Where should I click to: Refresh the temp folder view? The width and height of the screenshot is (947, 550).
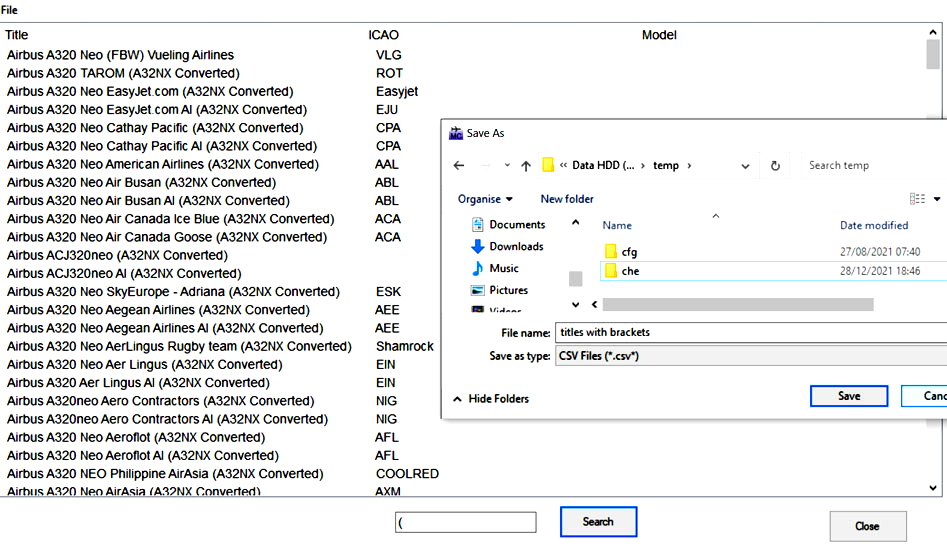(x=775, y=165)
